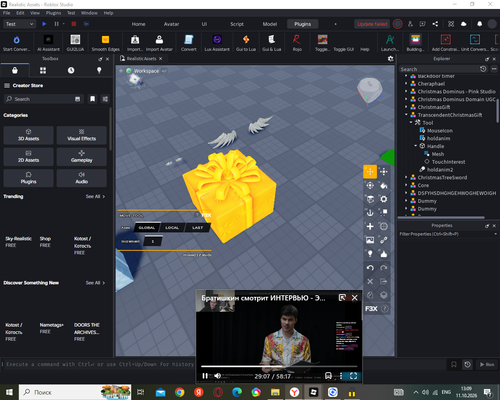Screen dimensions: 500x400
Task: Open notifications bell in top bar
Action: (479, 24)
